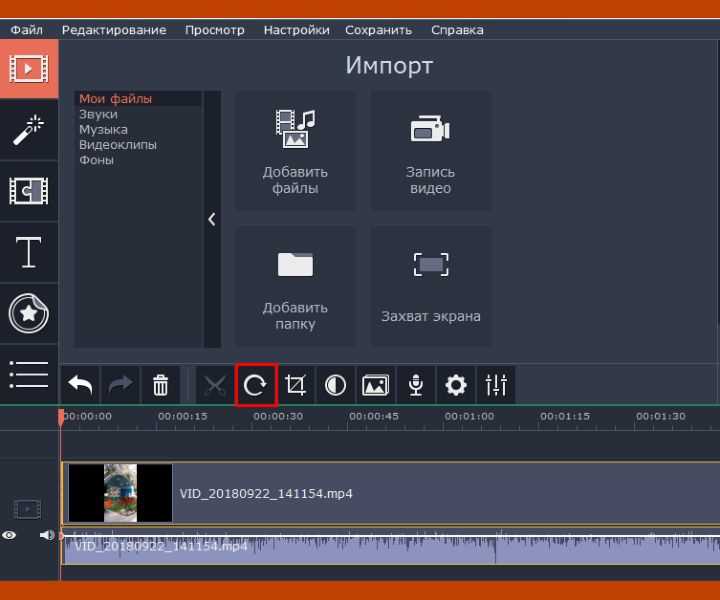Open clip properties gear icon
This screenshot has width=720, height=600.
point(456,385)
